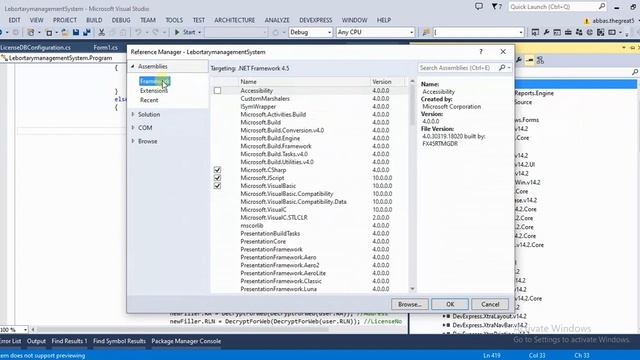Viewport: 640px width, 360px height.
Task: Open the PROJECT menu
Action: [64, 20]
